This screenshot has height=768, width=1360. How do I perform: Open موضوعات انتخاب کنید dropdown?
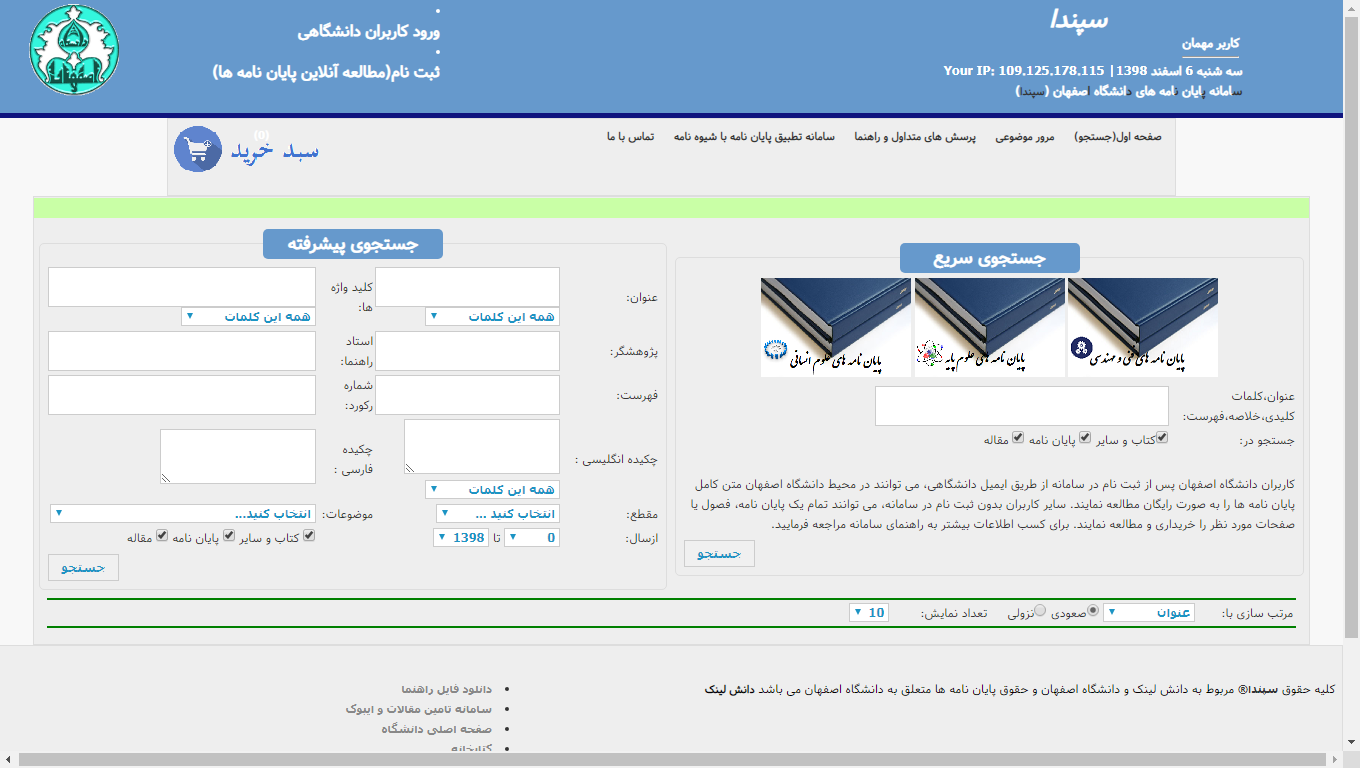point(183,513)
